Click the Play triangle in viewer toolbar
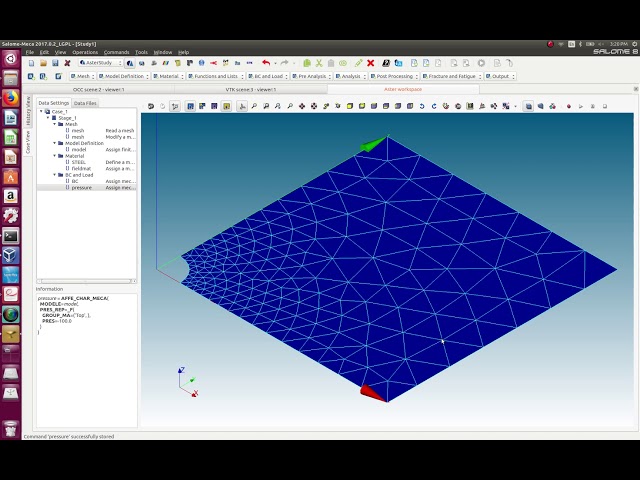 click(581, 107)
